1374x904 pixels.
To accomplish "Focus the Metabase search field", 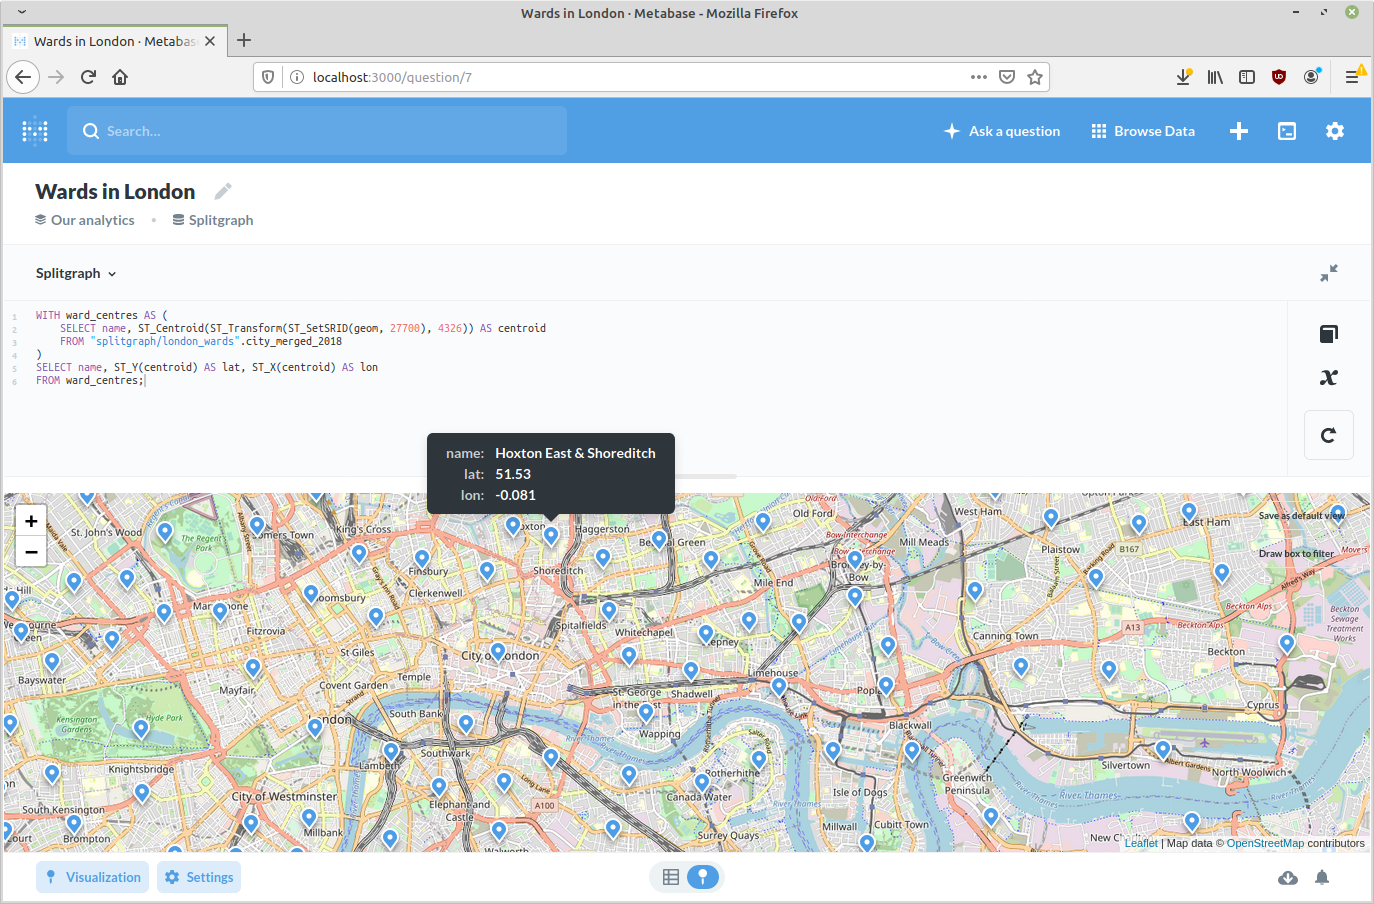I will pyautogui.click(x=317, y=131).
